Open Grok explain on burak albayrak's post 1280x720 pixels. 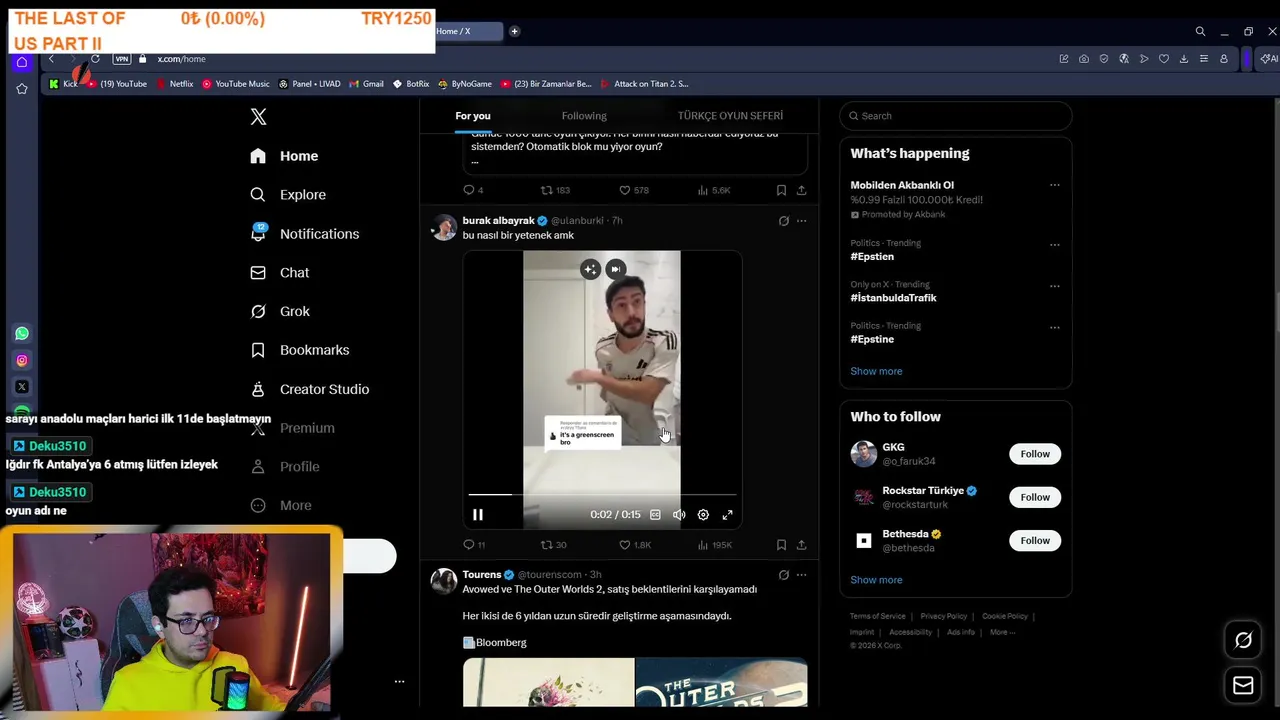point(783,221)
